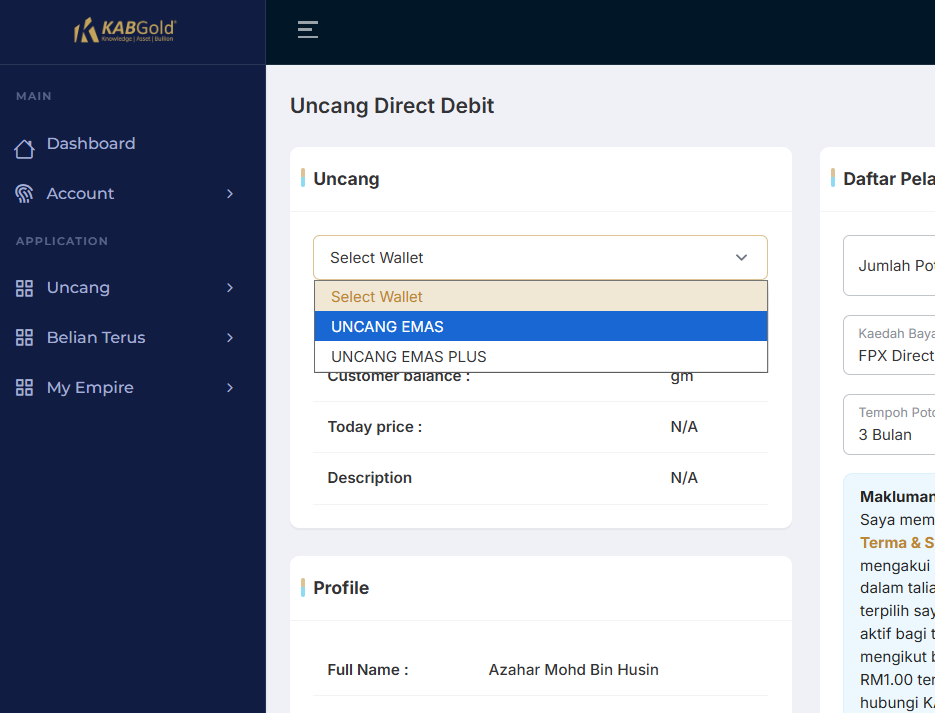Choose UNCANG EMAS from wallet list
935x713 pixels.
[540, 326]
